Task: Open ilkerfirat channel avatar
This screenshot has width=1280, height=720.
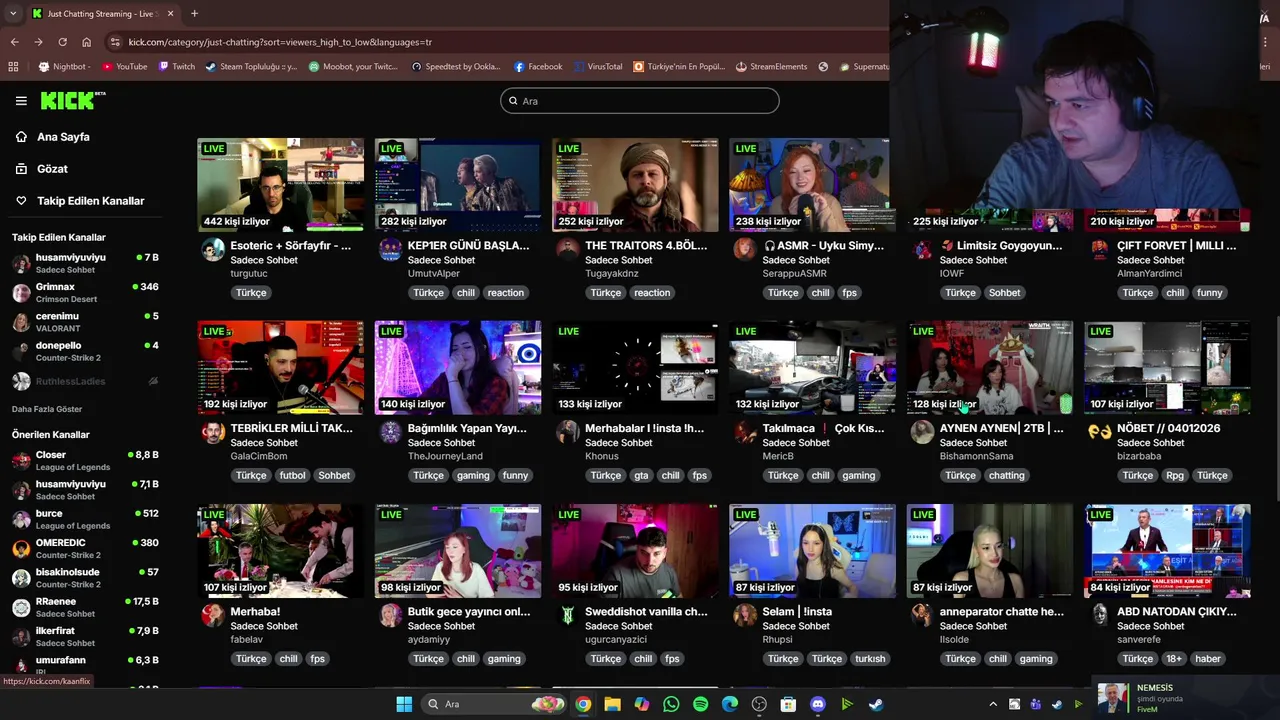Action: point(21,636)
